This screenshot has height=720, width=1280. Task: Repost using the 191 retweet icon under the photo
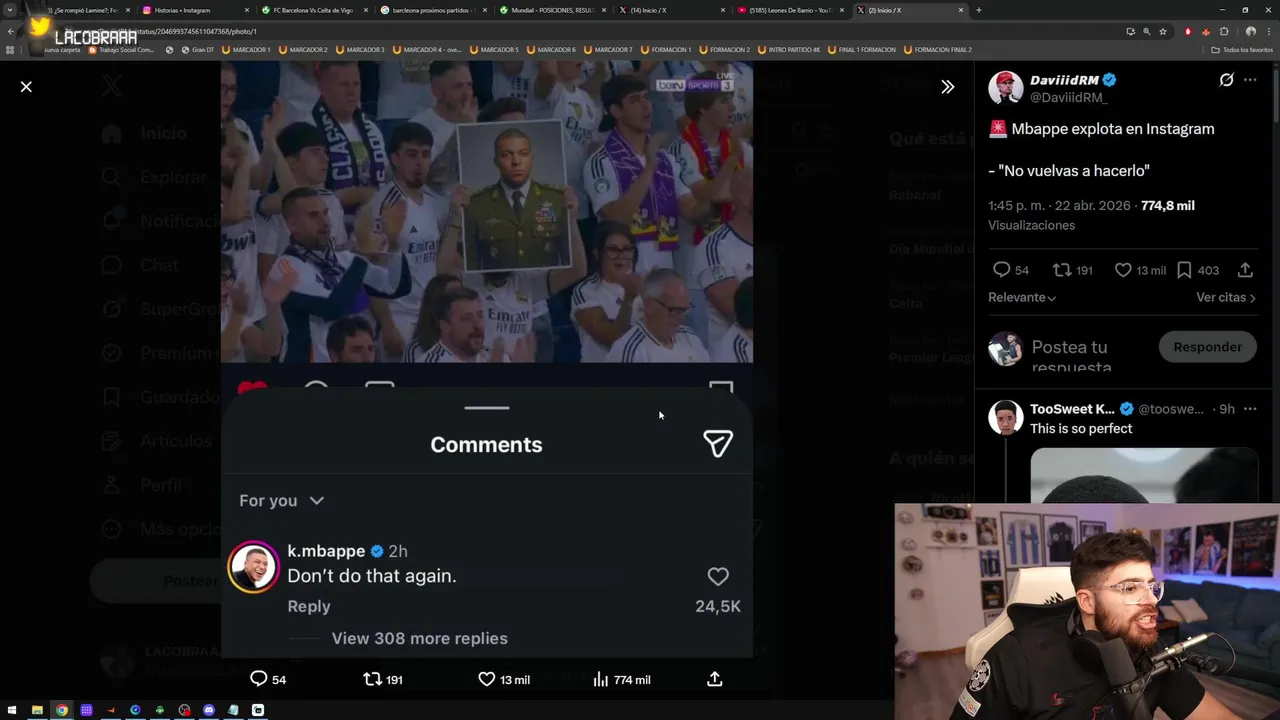tap(382, 679)
